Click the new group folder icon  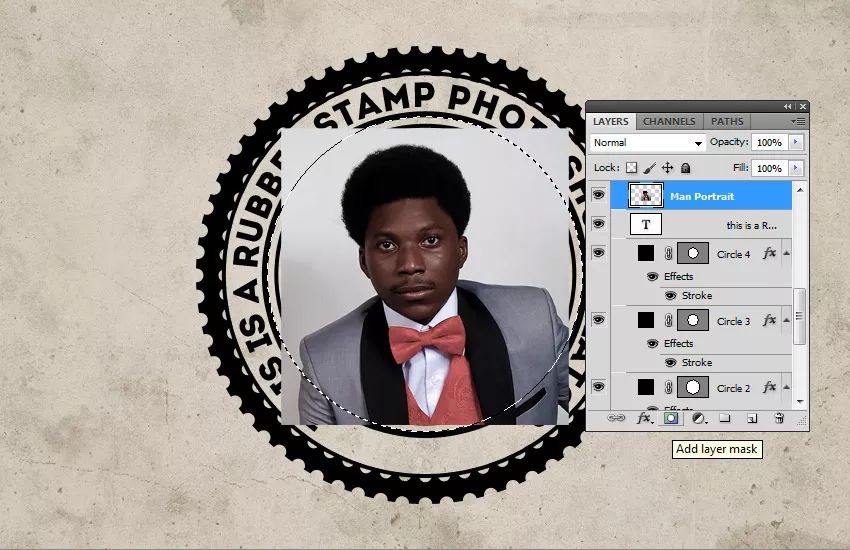[x=725, y=418]
